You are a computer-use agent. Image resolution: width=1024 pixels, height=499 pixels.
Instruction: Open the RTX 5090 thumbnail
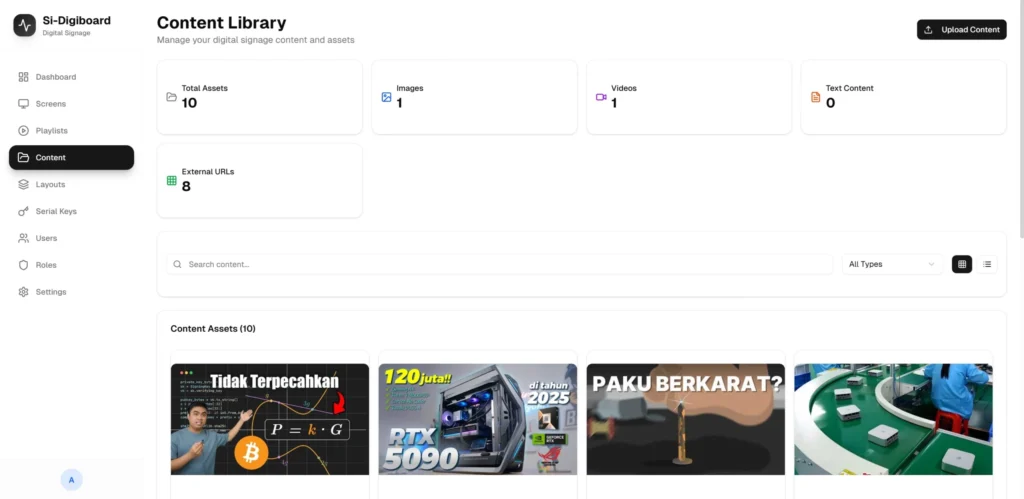pos(477,418)
